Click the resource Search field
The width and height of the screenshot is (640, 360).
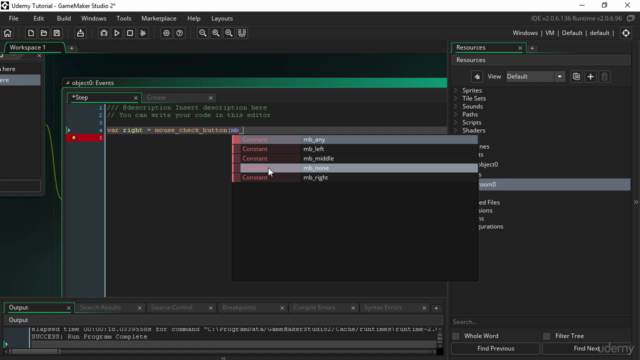coord(541,322)
